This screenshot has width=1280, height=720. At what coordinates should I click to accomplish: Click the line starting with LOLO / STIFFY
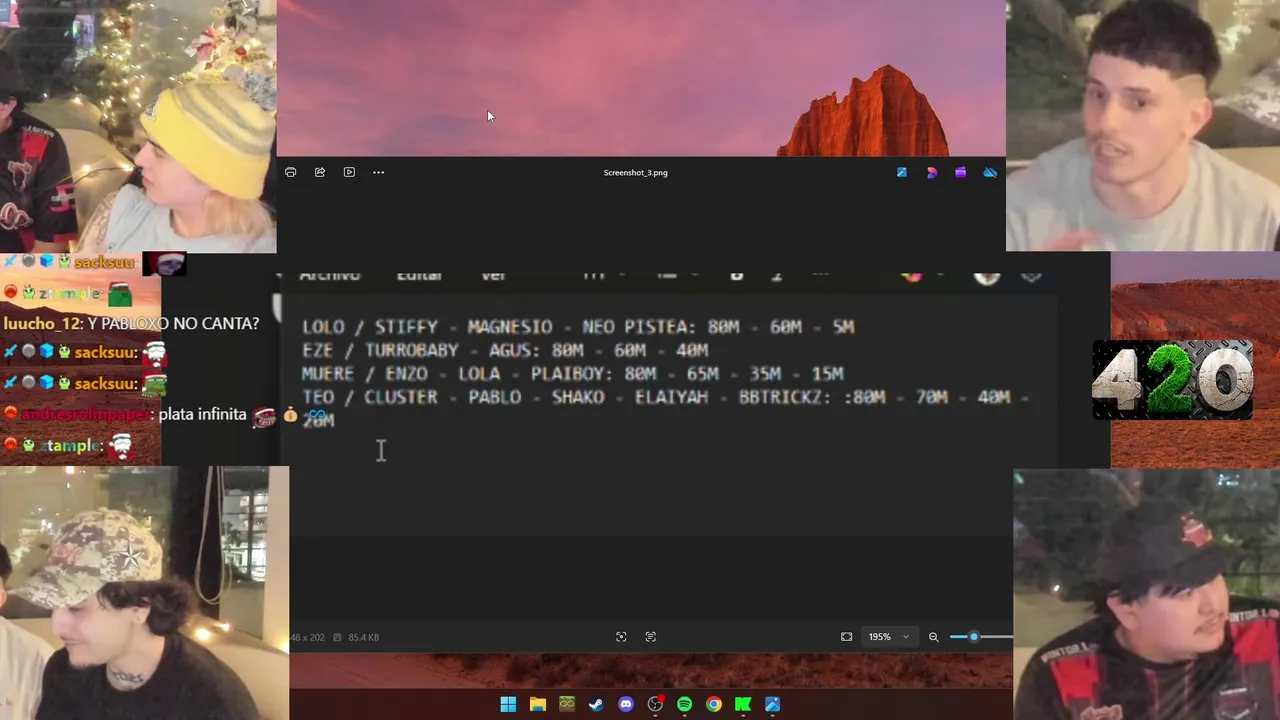[578, 327]
